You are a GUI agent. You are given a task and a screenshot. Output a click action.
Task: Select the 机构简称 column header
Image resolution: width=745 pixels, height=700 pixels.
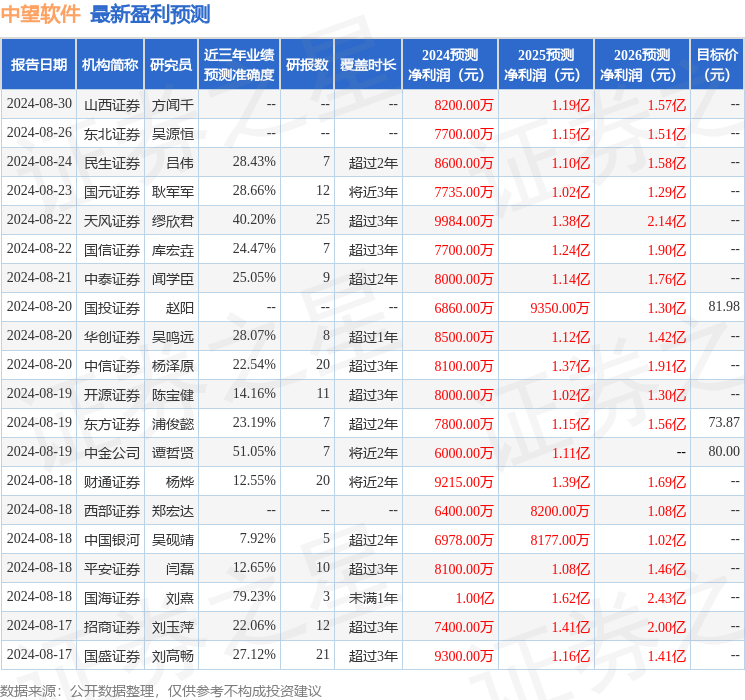coord(110,65)
